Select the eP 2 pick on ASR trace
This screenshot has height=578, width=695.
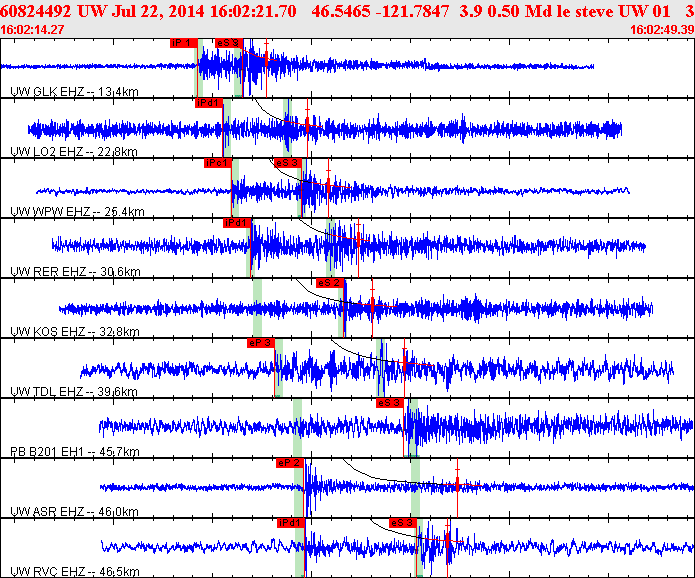(289, 463)
